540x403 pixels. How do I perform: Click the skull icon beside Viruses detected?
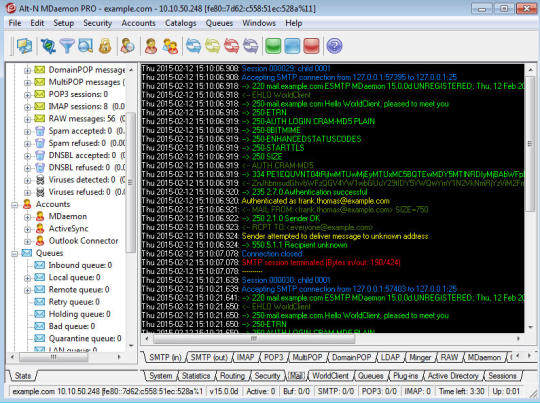click(40, 180)
